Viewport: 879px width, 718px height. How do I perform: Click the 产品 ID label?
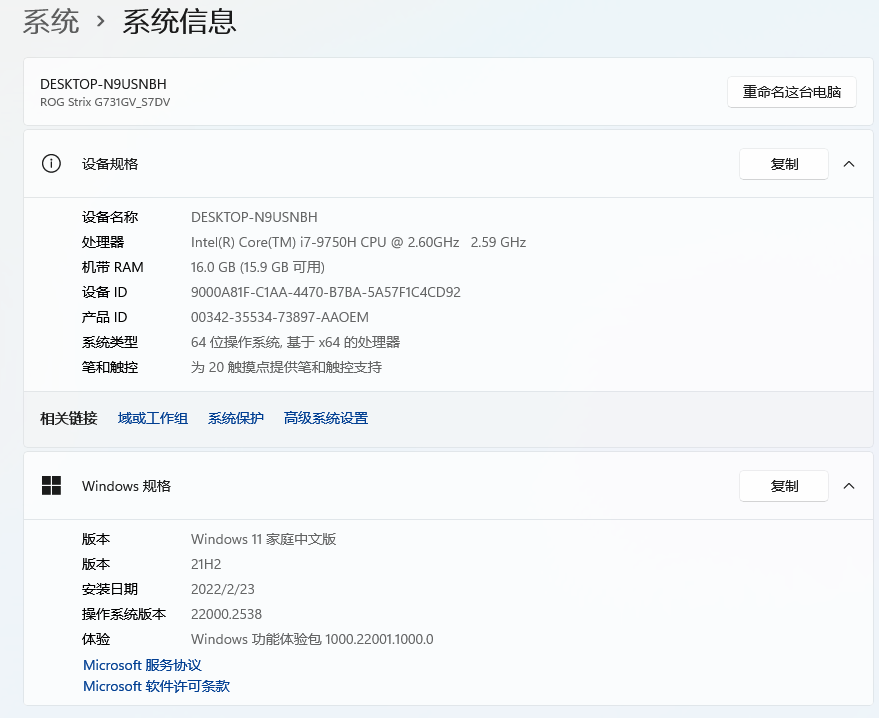(104, 317)
